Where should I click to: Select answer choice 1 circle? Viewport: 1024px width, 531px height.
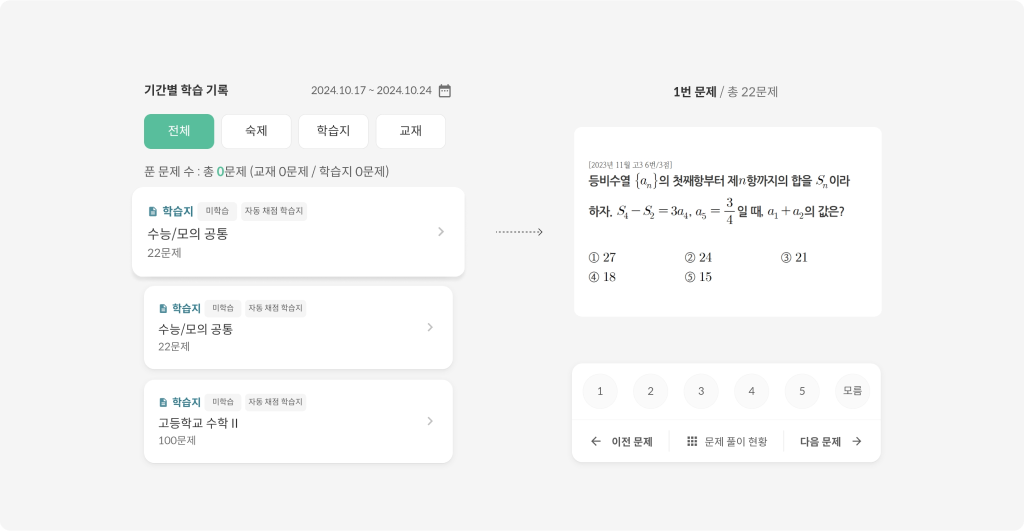pos(600,391)
